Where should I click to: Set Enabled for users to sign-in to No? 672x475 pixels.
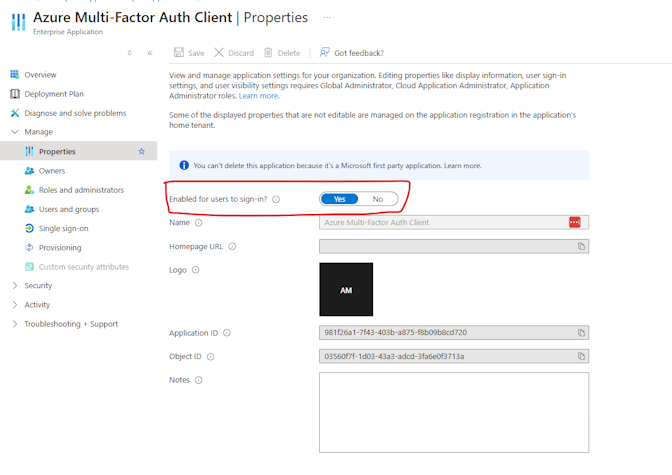[x=378, y=199]
